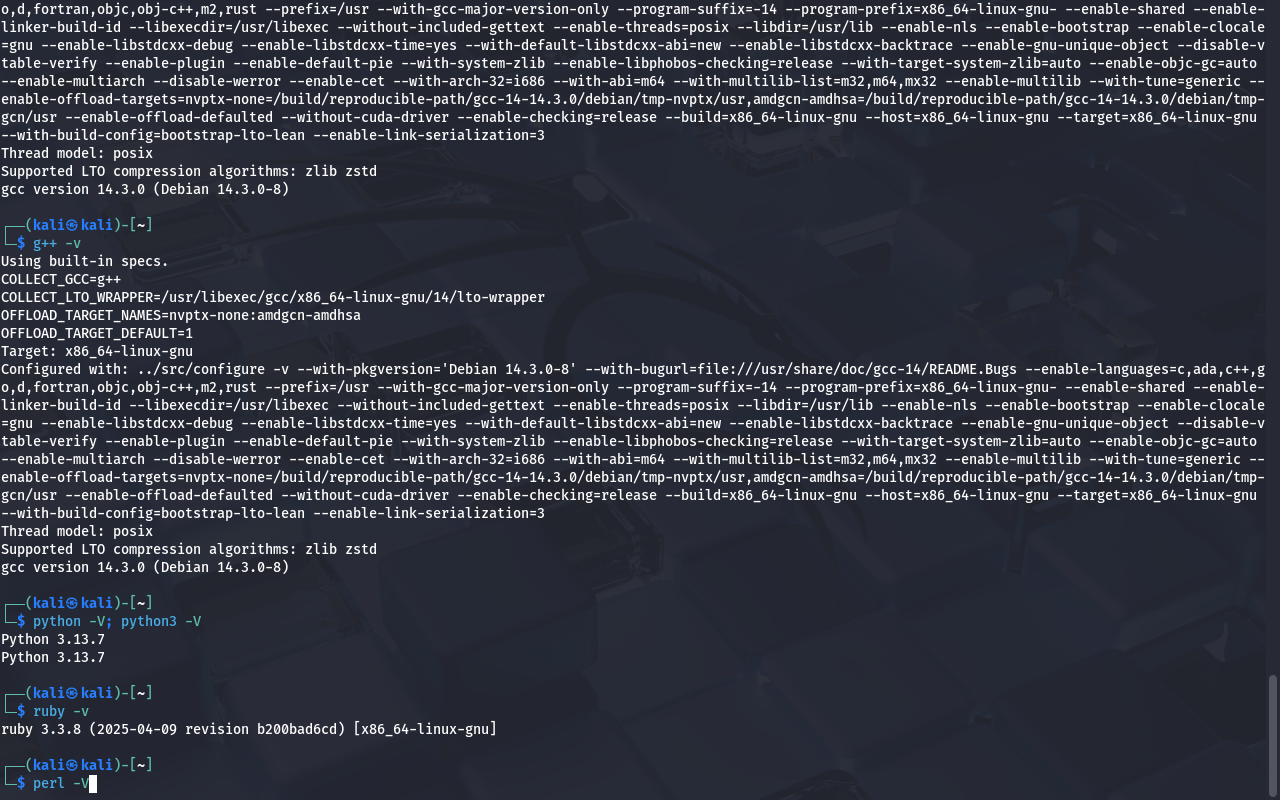This screenshot has height=800, width=1280.
Task: Click the COLLECT_LTO_WRAPPER path line
Action: click(x=273, y=297)
